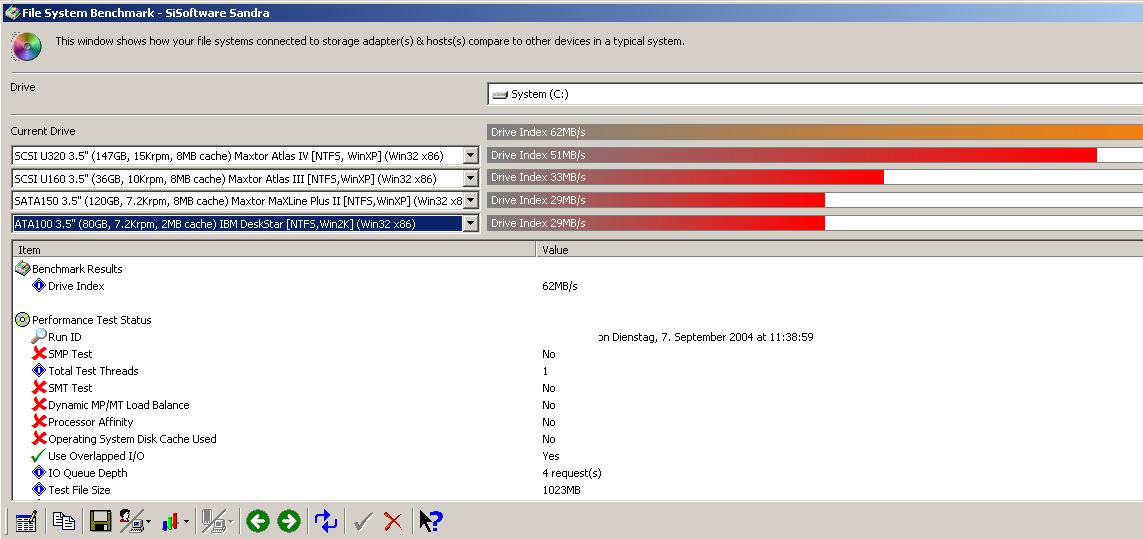
Task: Open dropdown arrow for SCSI U320 Maxtor Atlas IV
Action: [x=471, y=155]
